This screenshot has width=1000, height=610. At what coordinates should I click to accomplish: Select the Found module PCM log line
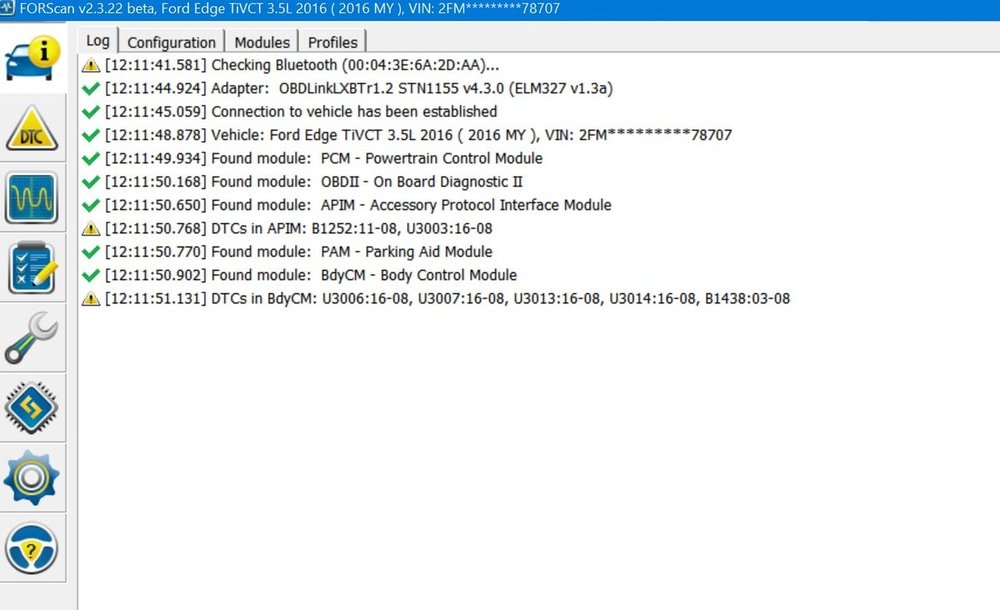(x=323, y=158)
